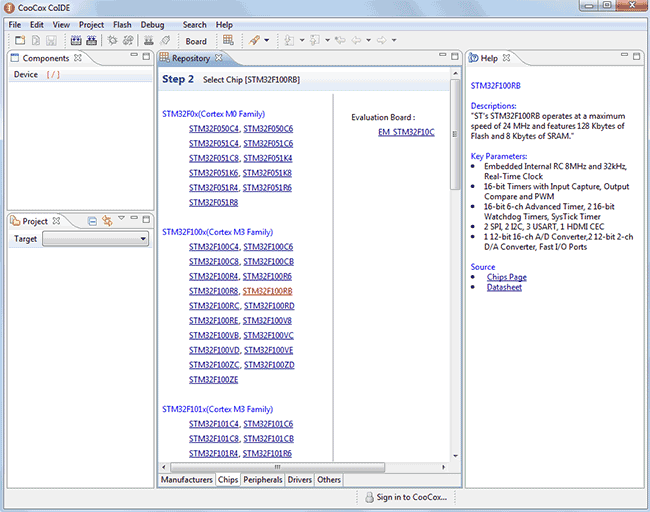Click the Repository scroll down arrow
The width and height of the screenshot is (650, 512).
pos(455,456)
